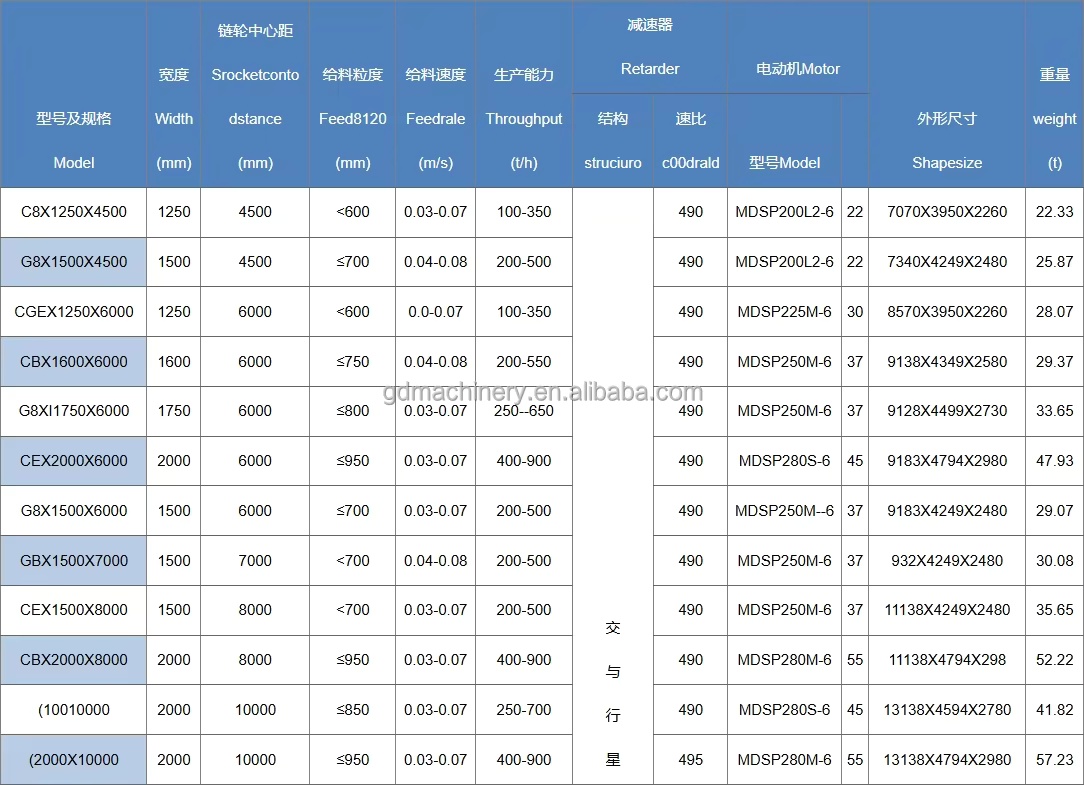
Task: Click the motor model MDSP250M--6 cell
Action: (784, 511)
